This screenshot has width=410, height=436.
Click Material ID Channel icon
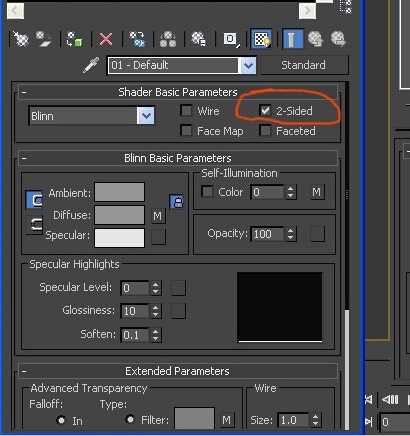pos(231,39)
